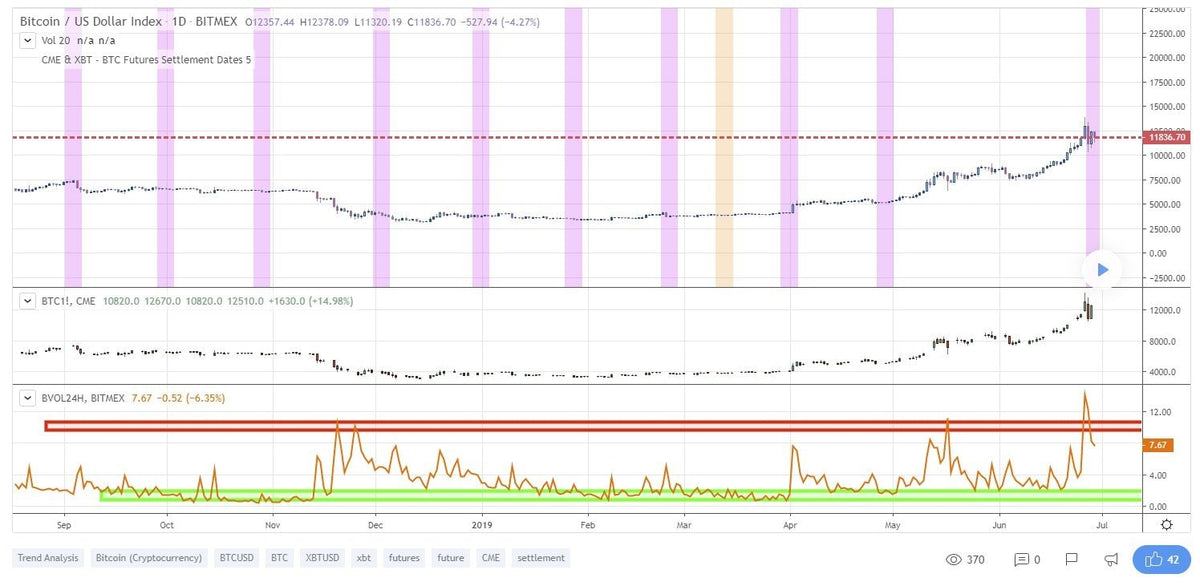Open the chart settings gear

coord(1165,524)
